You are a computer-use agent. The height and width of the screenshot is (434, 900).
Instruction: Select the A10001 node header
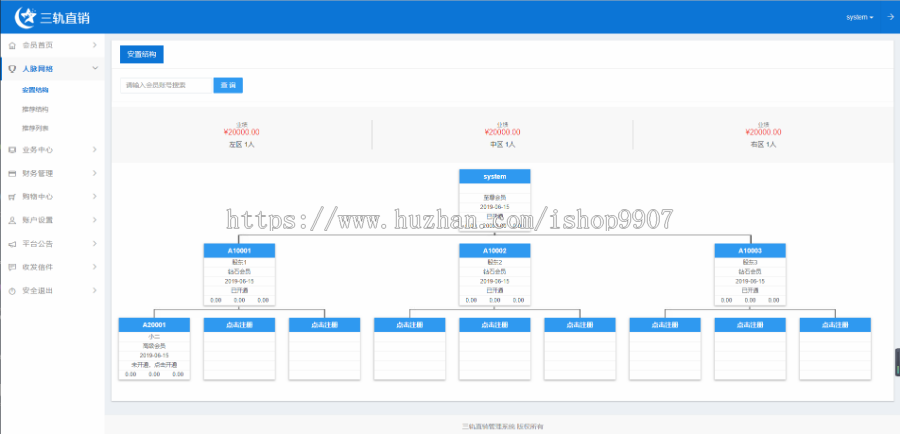239,251
